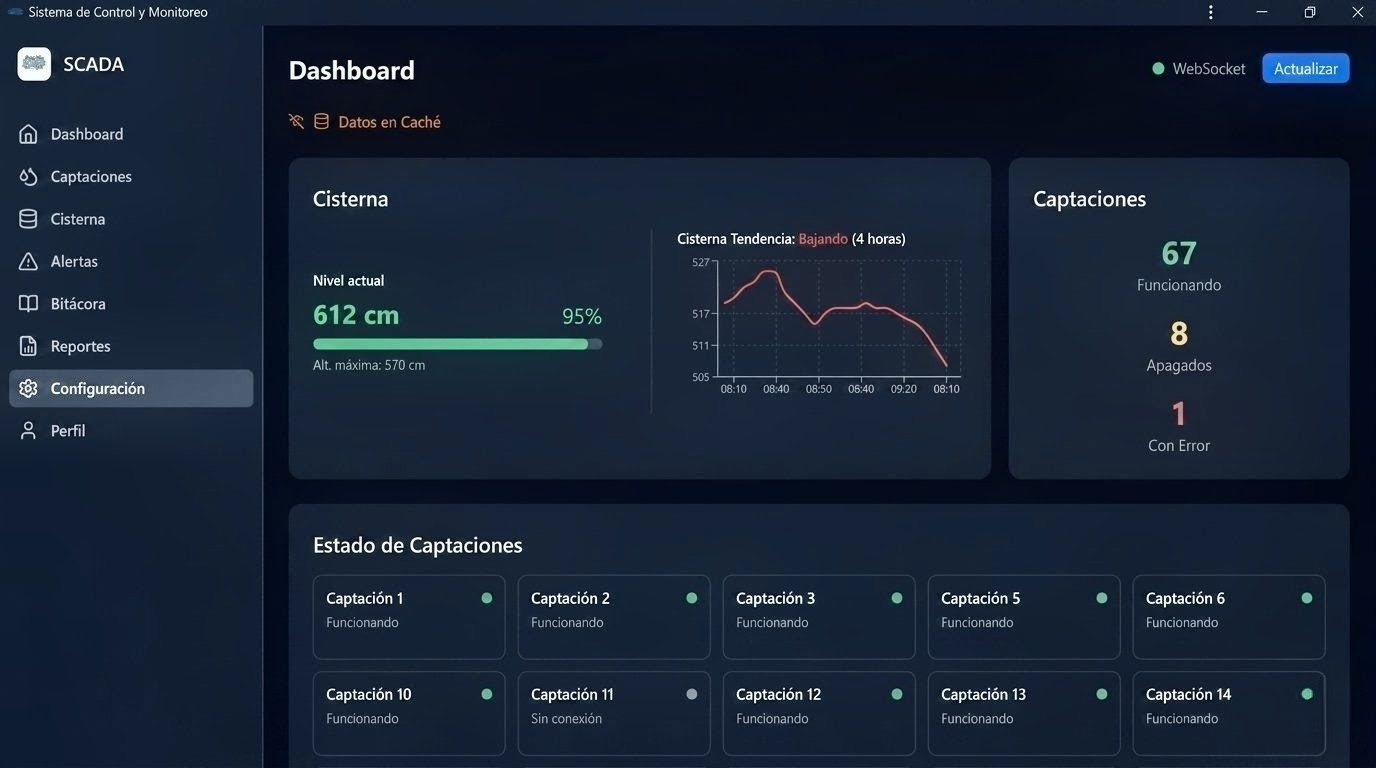Click the SCADA logo in the sidebar
This screenshot has width=1376, height=768.
[x=33, y=63]
